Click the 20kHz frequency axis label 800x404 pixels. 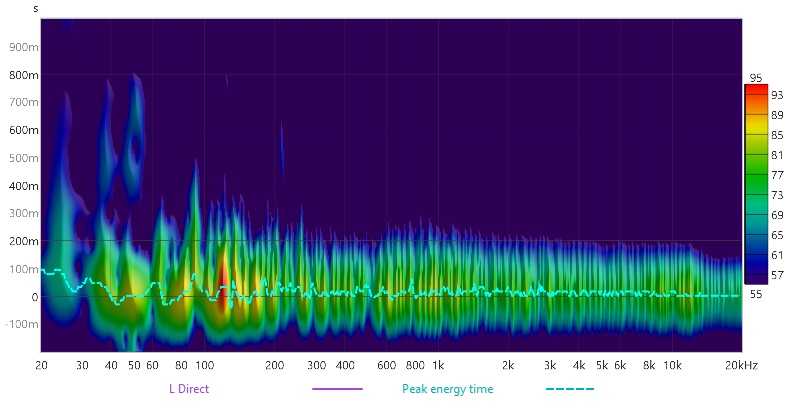click(741, 365)
